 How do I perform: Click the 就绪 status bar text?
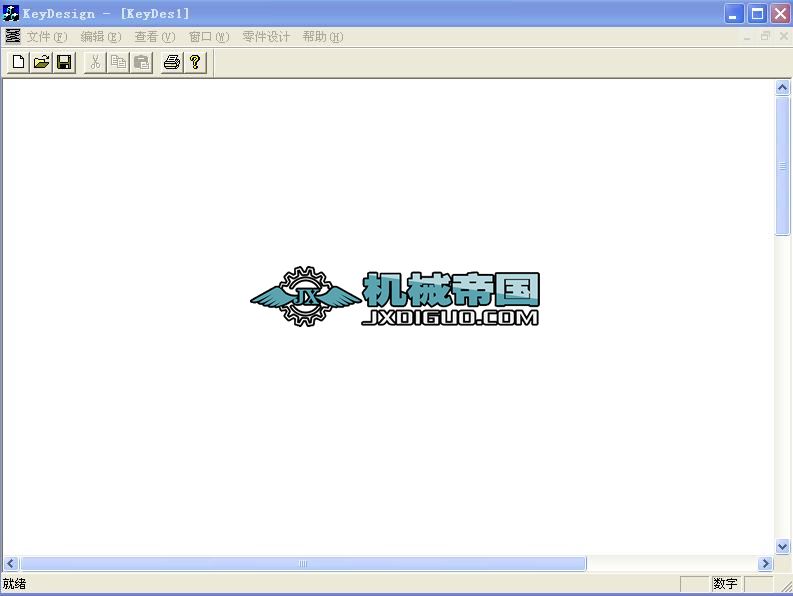[x=14, y=584]
